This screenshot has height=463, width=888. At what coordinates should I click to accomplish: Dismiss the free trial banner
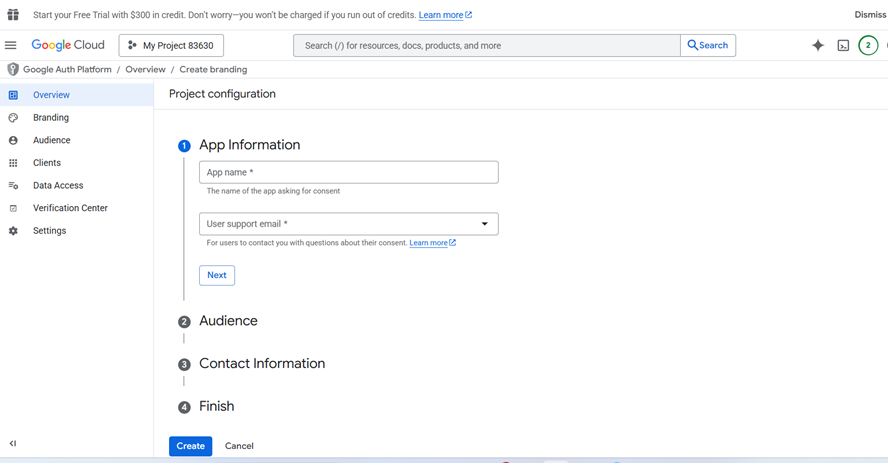click(870, 15)
